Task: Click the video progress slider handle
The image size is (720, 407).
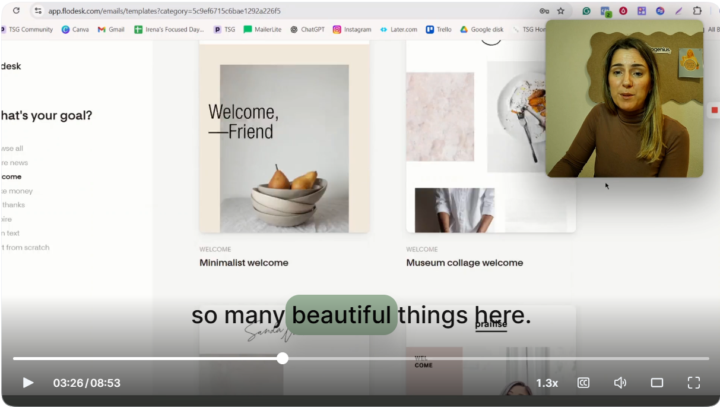Action: (x=283, y=358)
